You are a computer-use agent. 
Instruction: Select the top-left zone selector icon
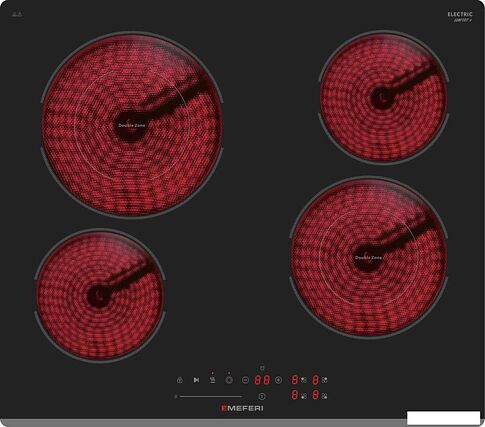point(304,380)
